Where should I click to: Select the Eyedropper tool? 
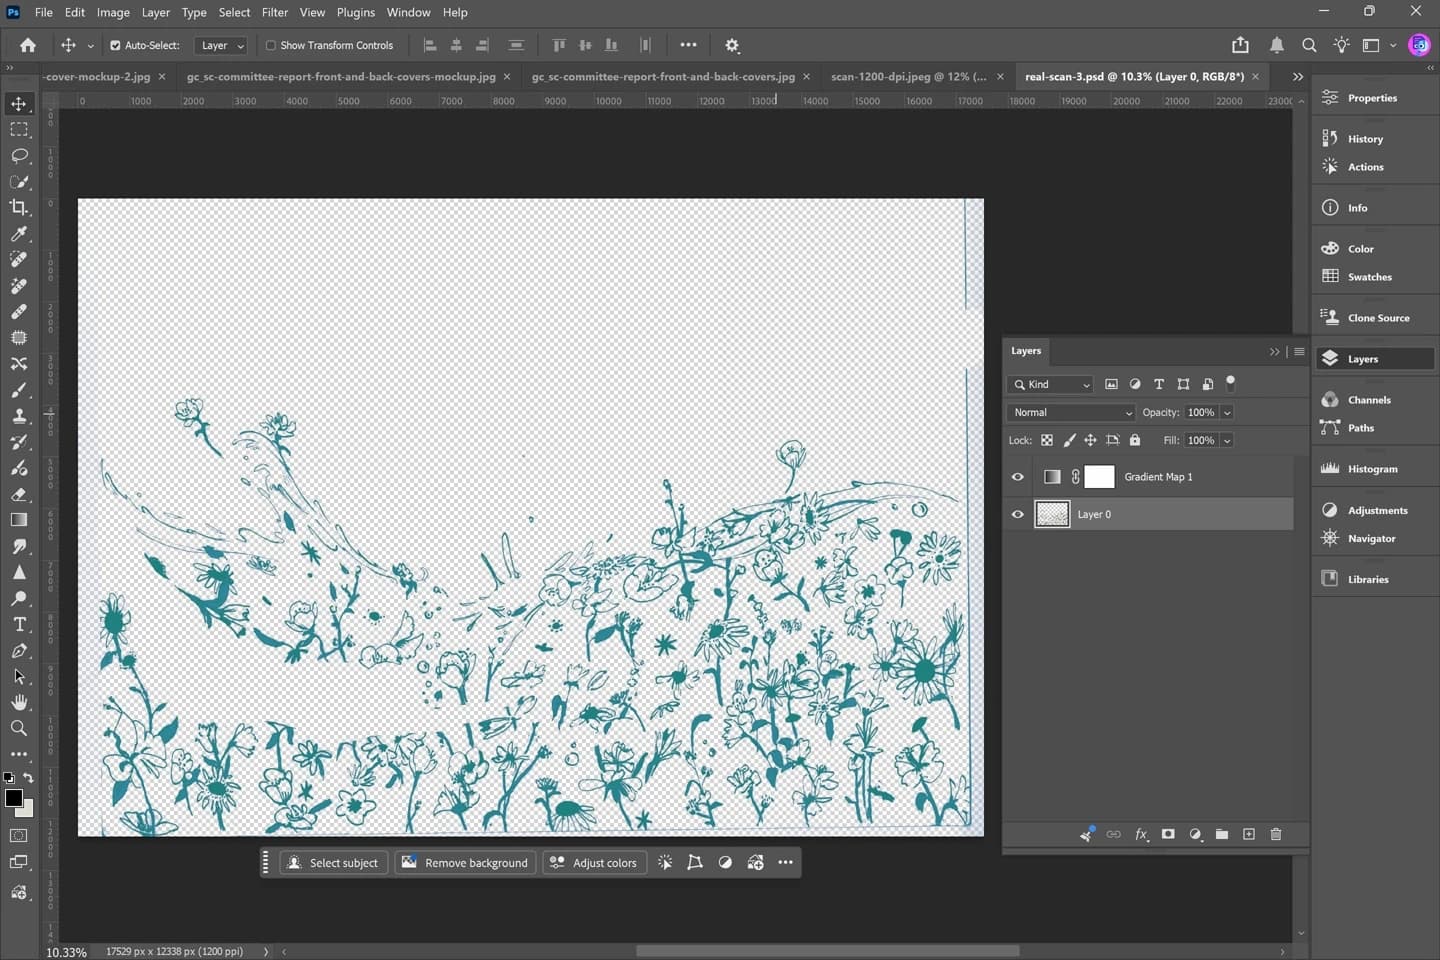tap(19, 234)
